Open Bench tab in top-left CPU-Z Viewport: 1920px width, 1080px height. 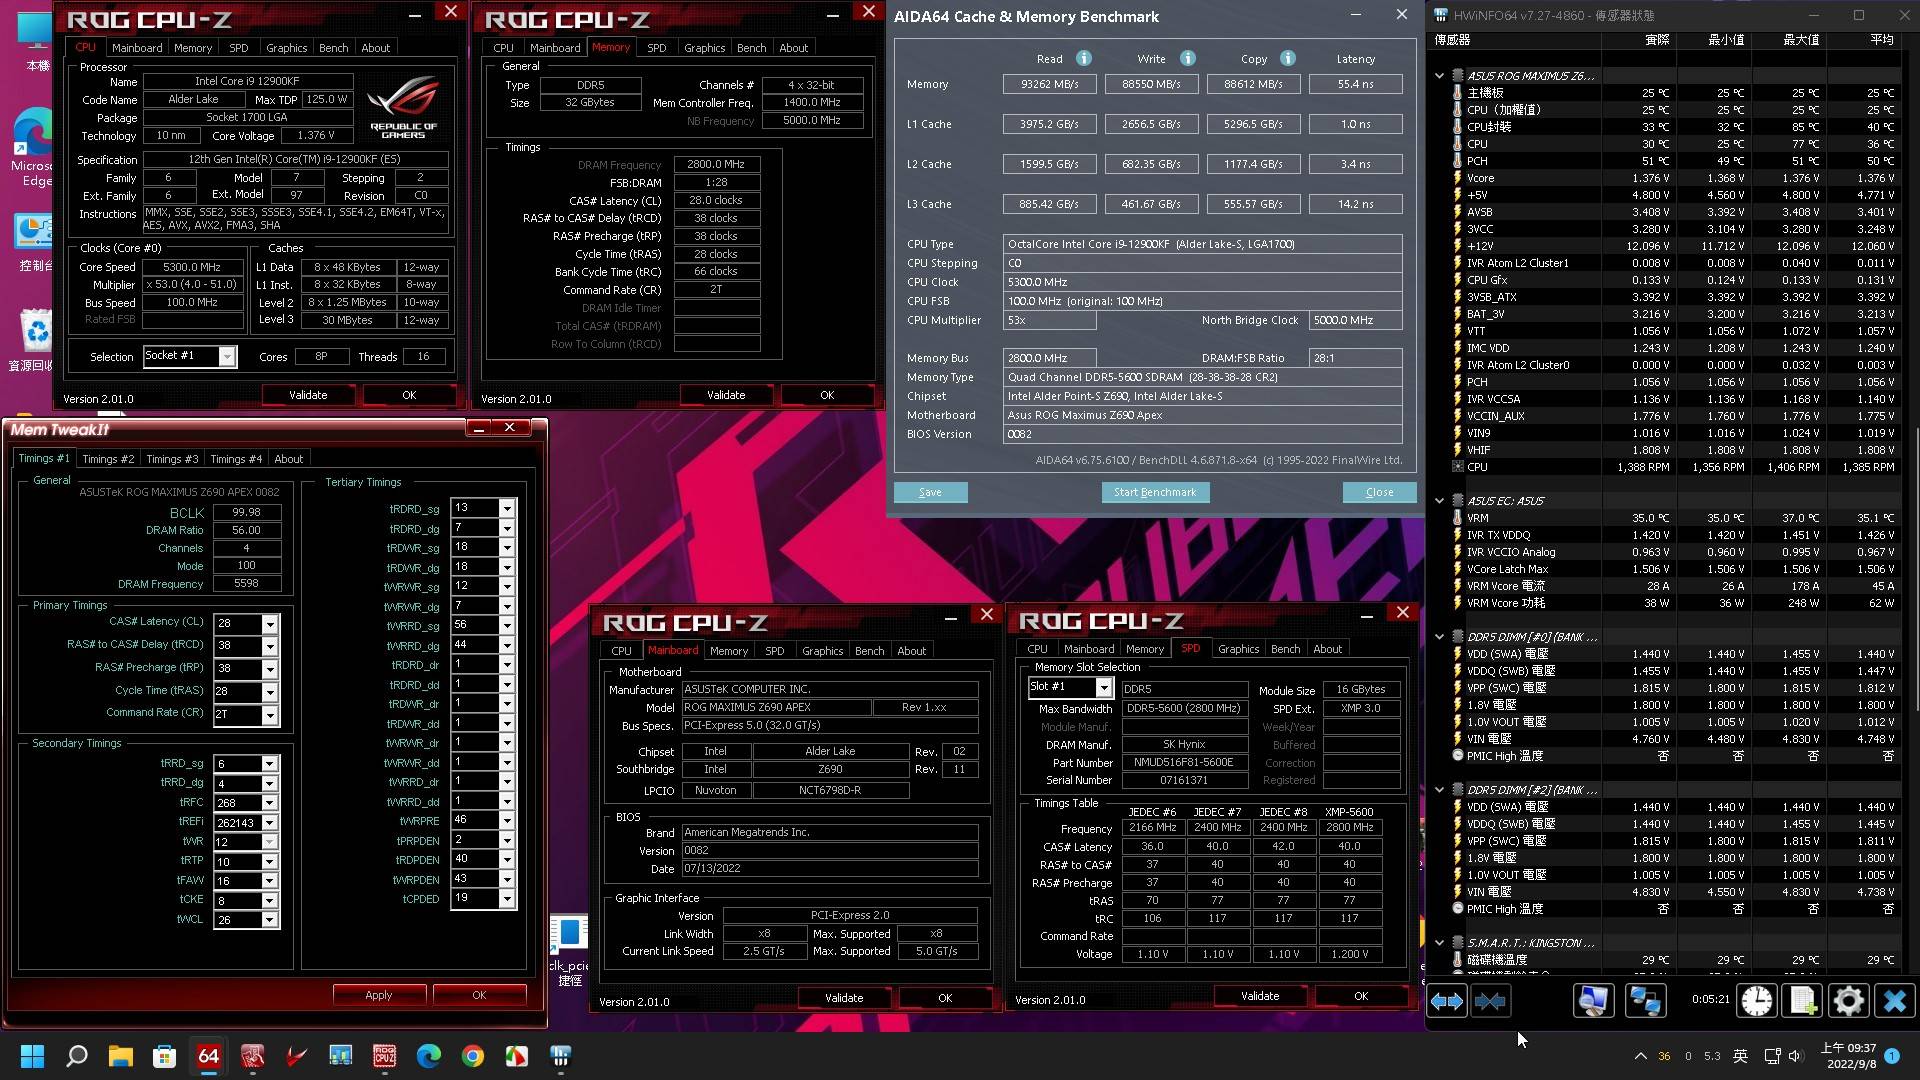coord(333,48)
